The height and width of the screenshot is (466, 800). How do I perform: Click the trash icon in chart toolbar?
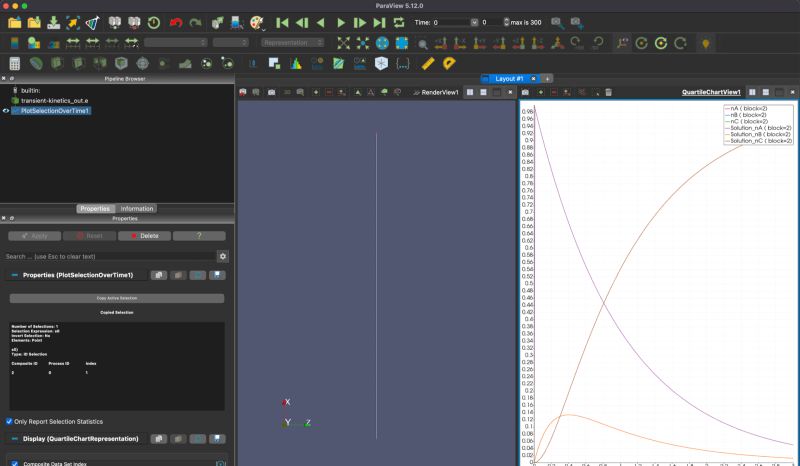pos(608,92)
